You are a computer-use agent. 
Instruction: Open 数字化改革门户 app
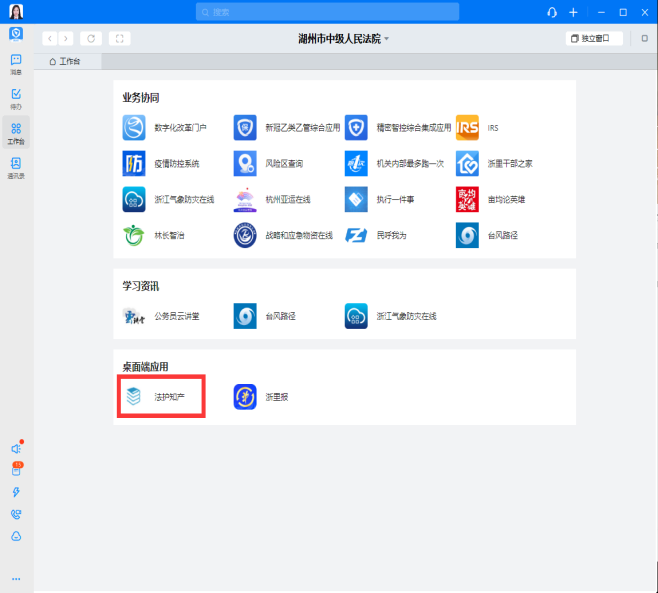[165, 128]
